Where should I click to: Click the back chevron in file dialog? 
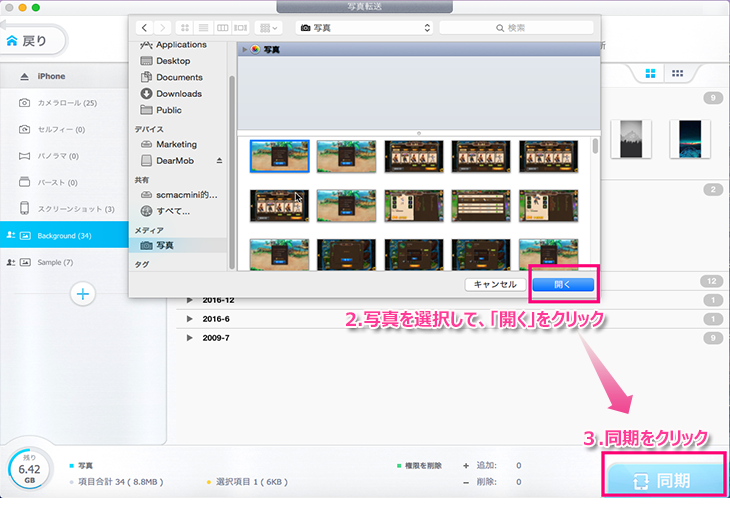point(144,28)
